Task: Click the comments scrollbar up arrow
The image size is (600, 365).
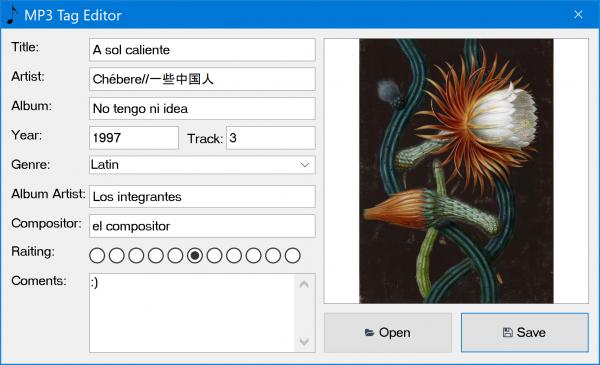Action: pos(304,284)
